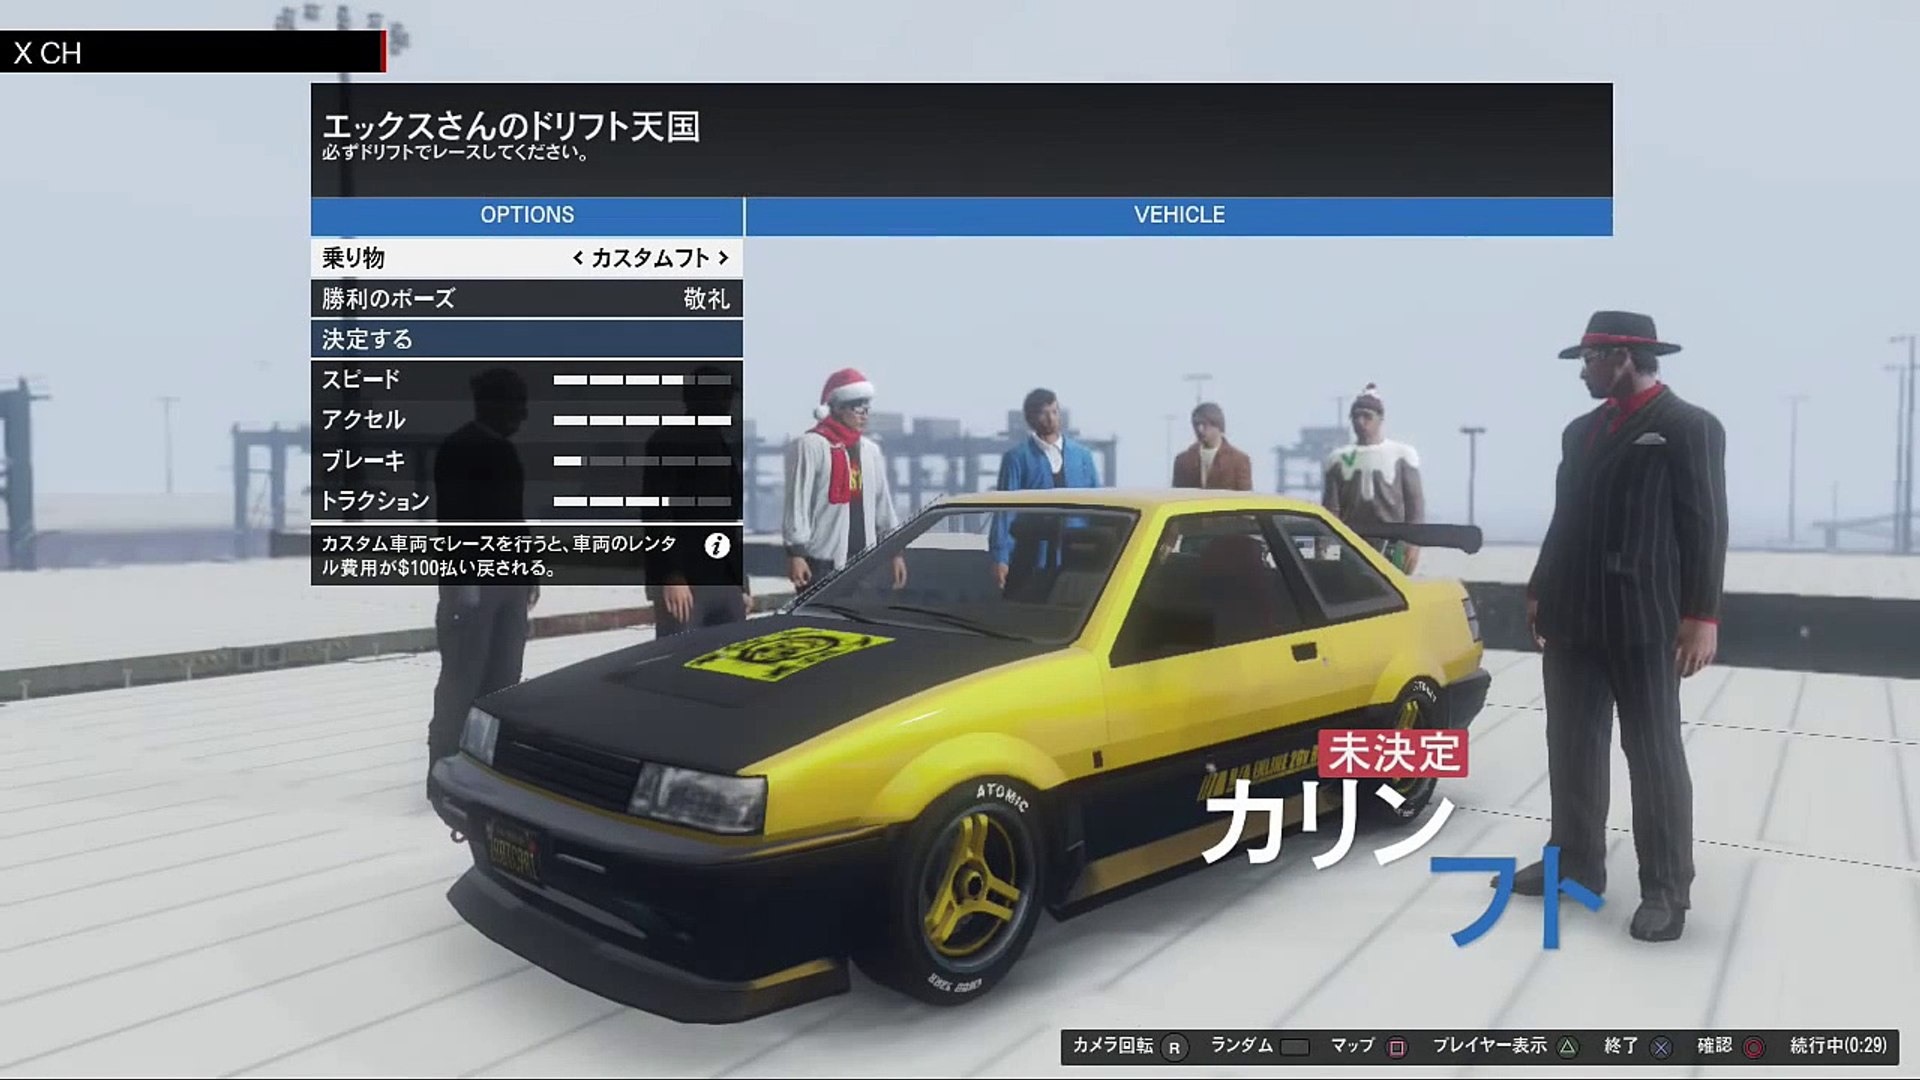Click right arrow beside カスタムフト
This screenshot has height=1080, width=1920.
pos(723,258)
